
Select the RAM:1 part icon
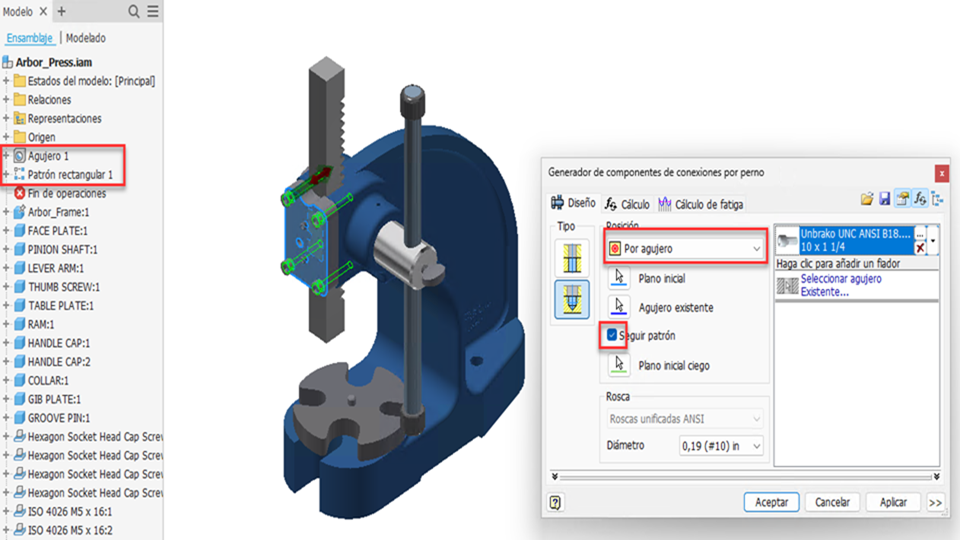[20, 324]
